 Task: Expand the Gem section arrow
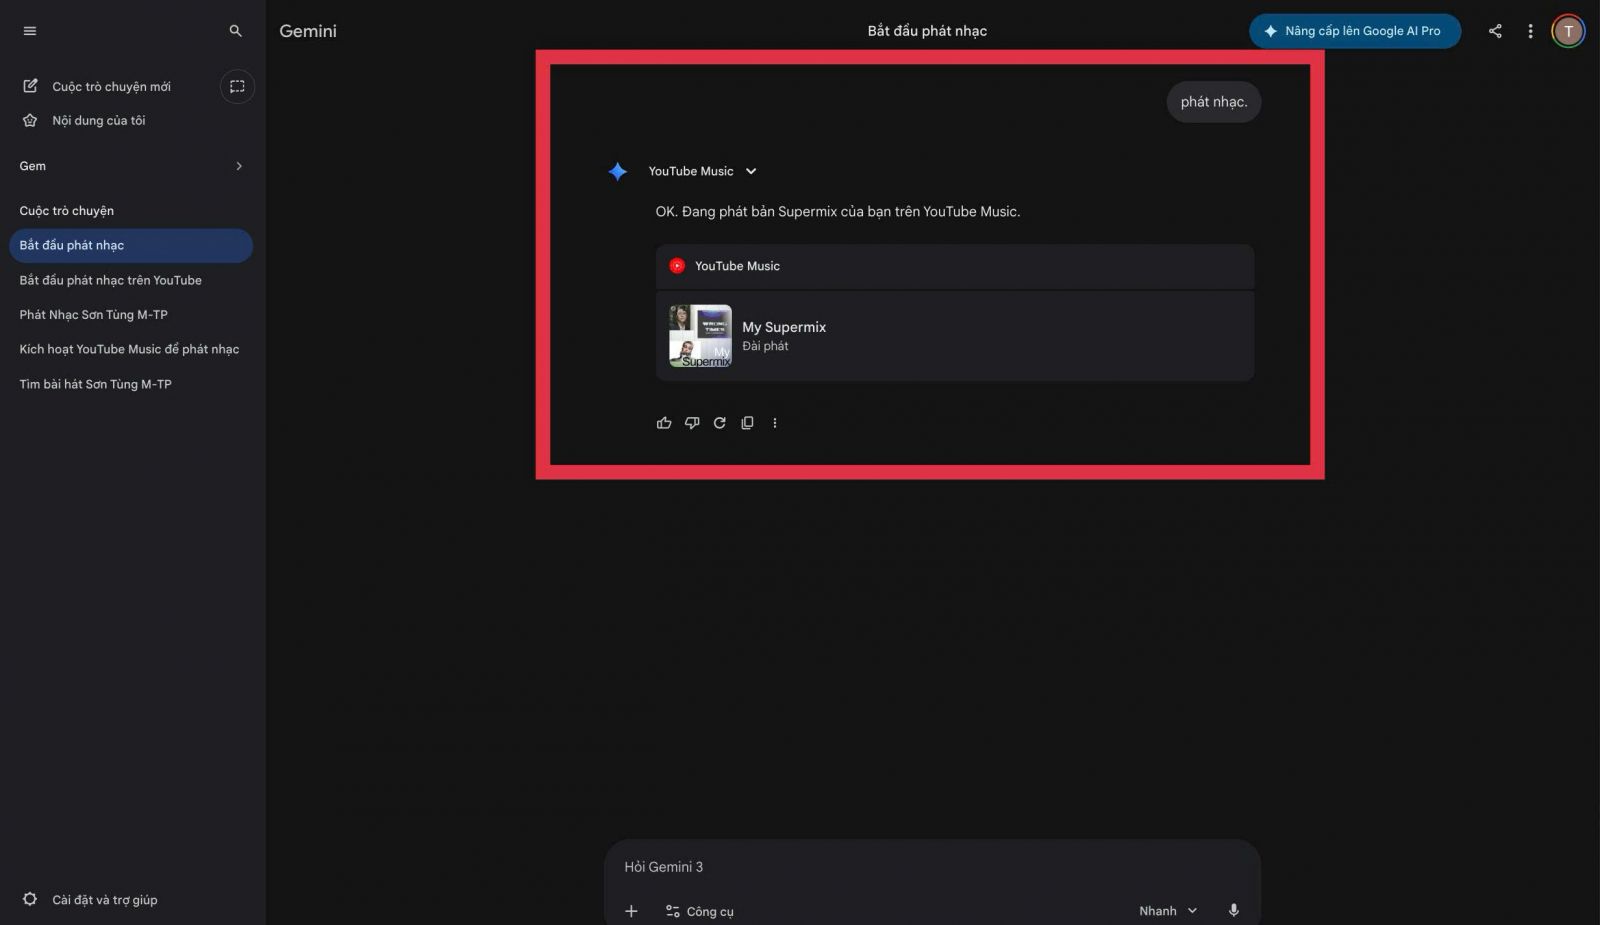click(239, 166)
